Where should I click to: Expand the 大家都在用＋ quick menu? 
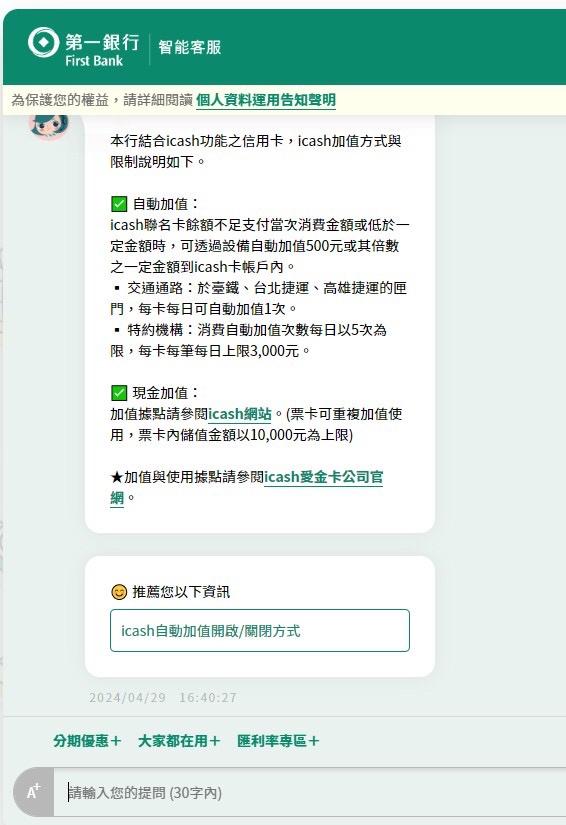(179, 741)
